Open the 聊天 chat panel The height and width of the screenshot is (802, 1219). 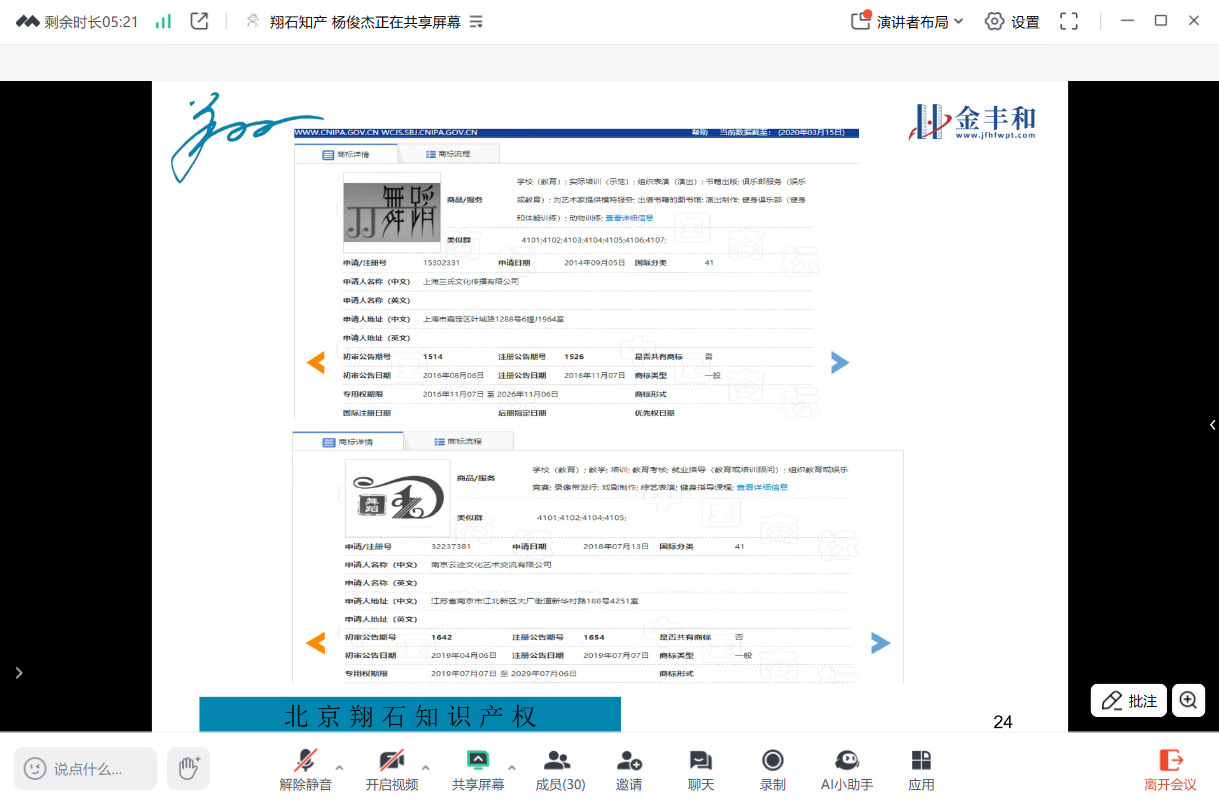701,769
